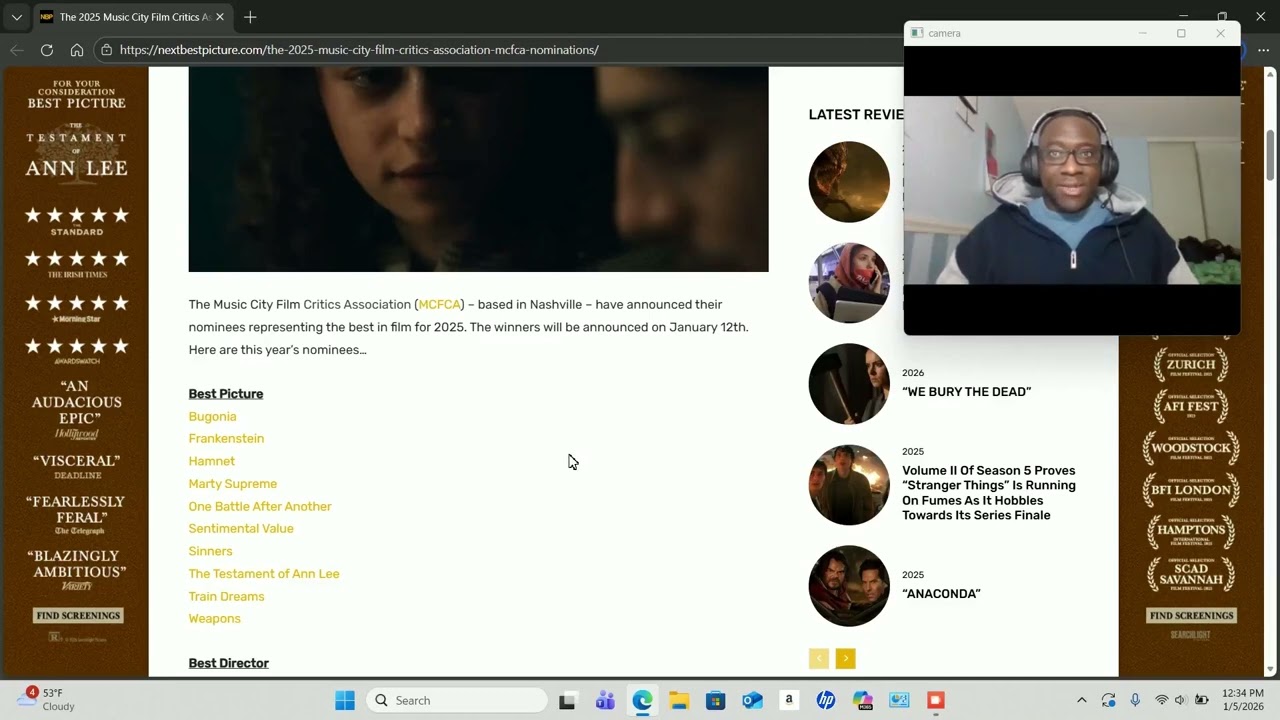Image resolution: width=1280 pixels, height=720 pixels.
Task: Click the taskbar Search box
Action: click(457, 700)
